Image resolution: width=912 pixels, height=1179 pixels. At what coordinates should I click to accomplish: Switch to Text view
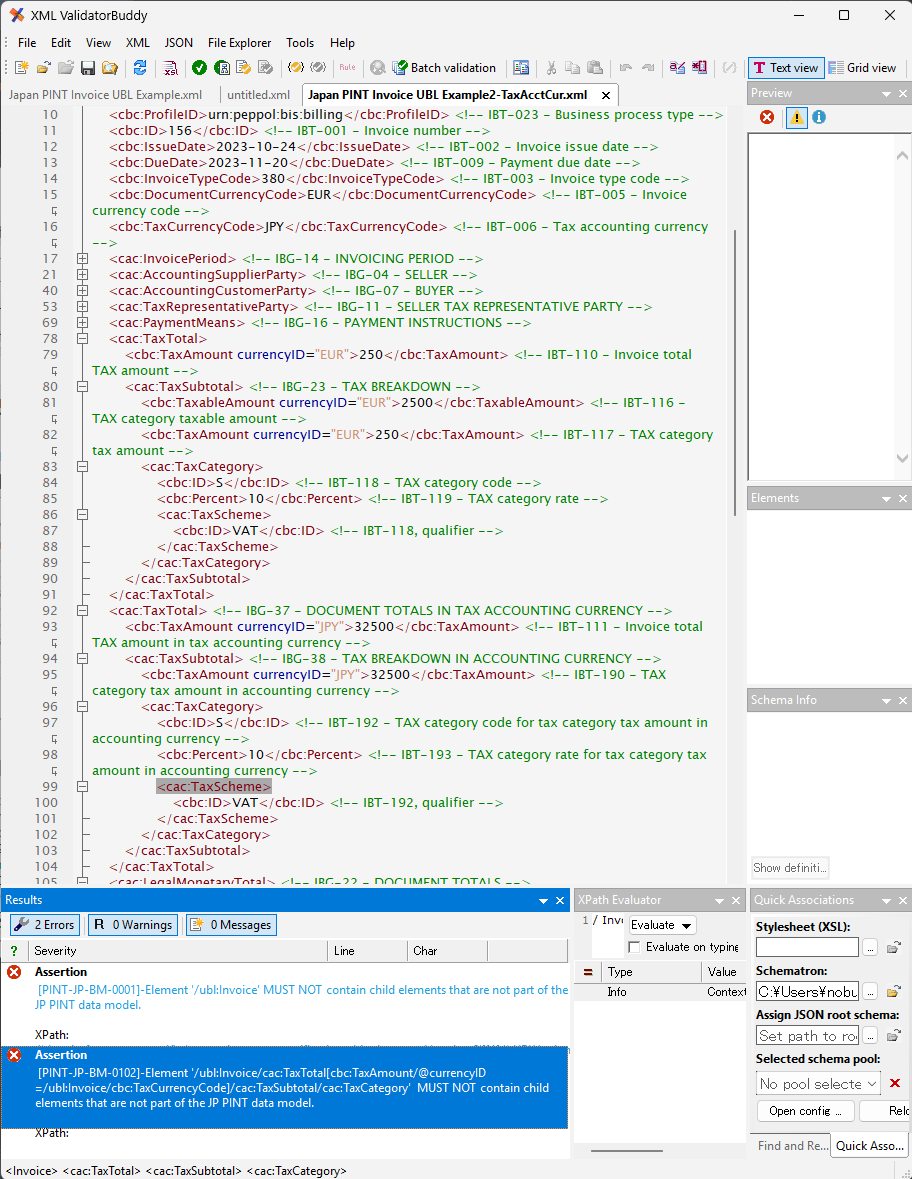click(786, 68)
